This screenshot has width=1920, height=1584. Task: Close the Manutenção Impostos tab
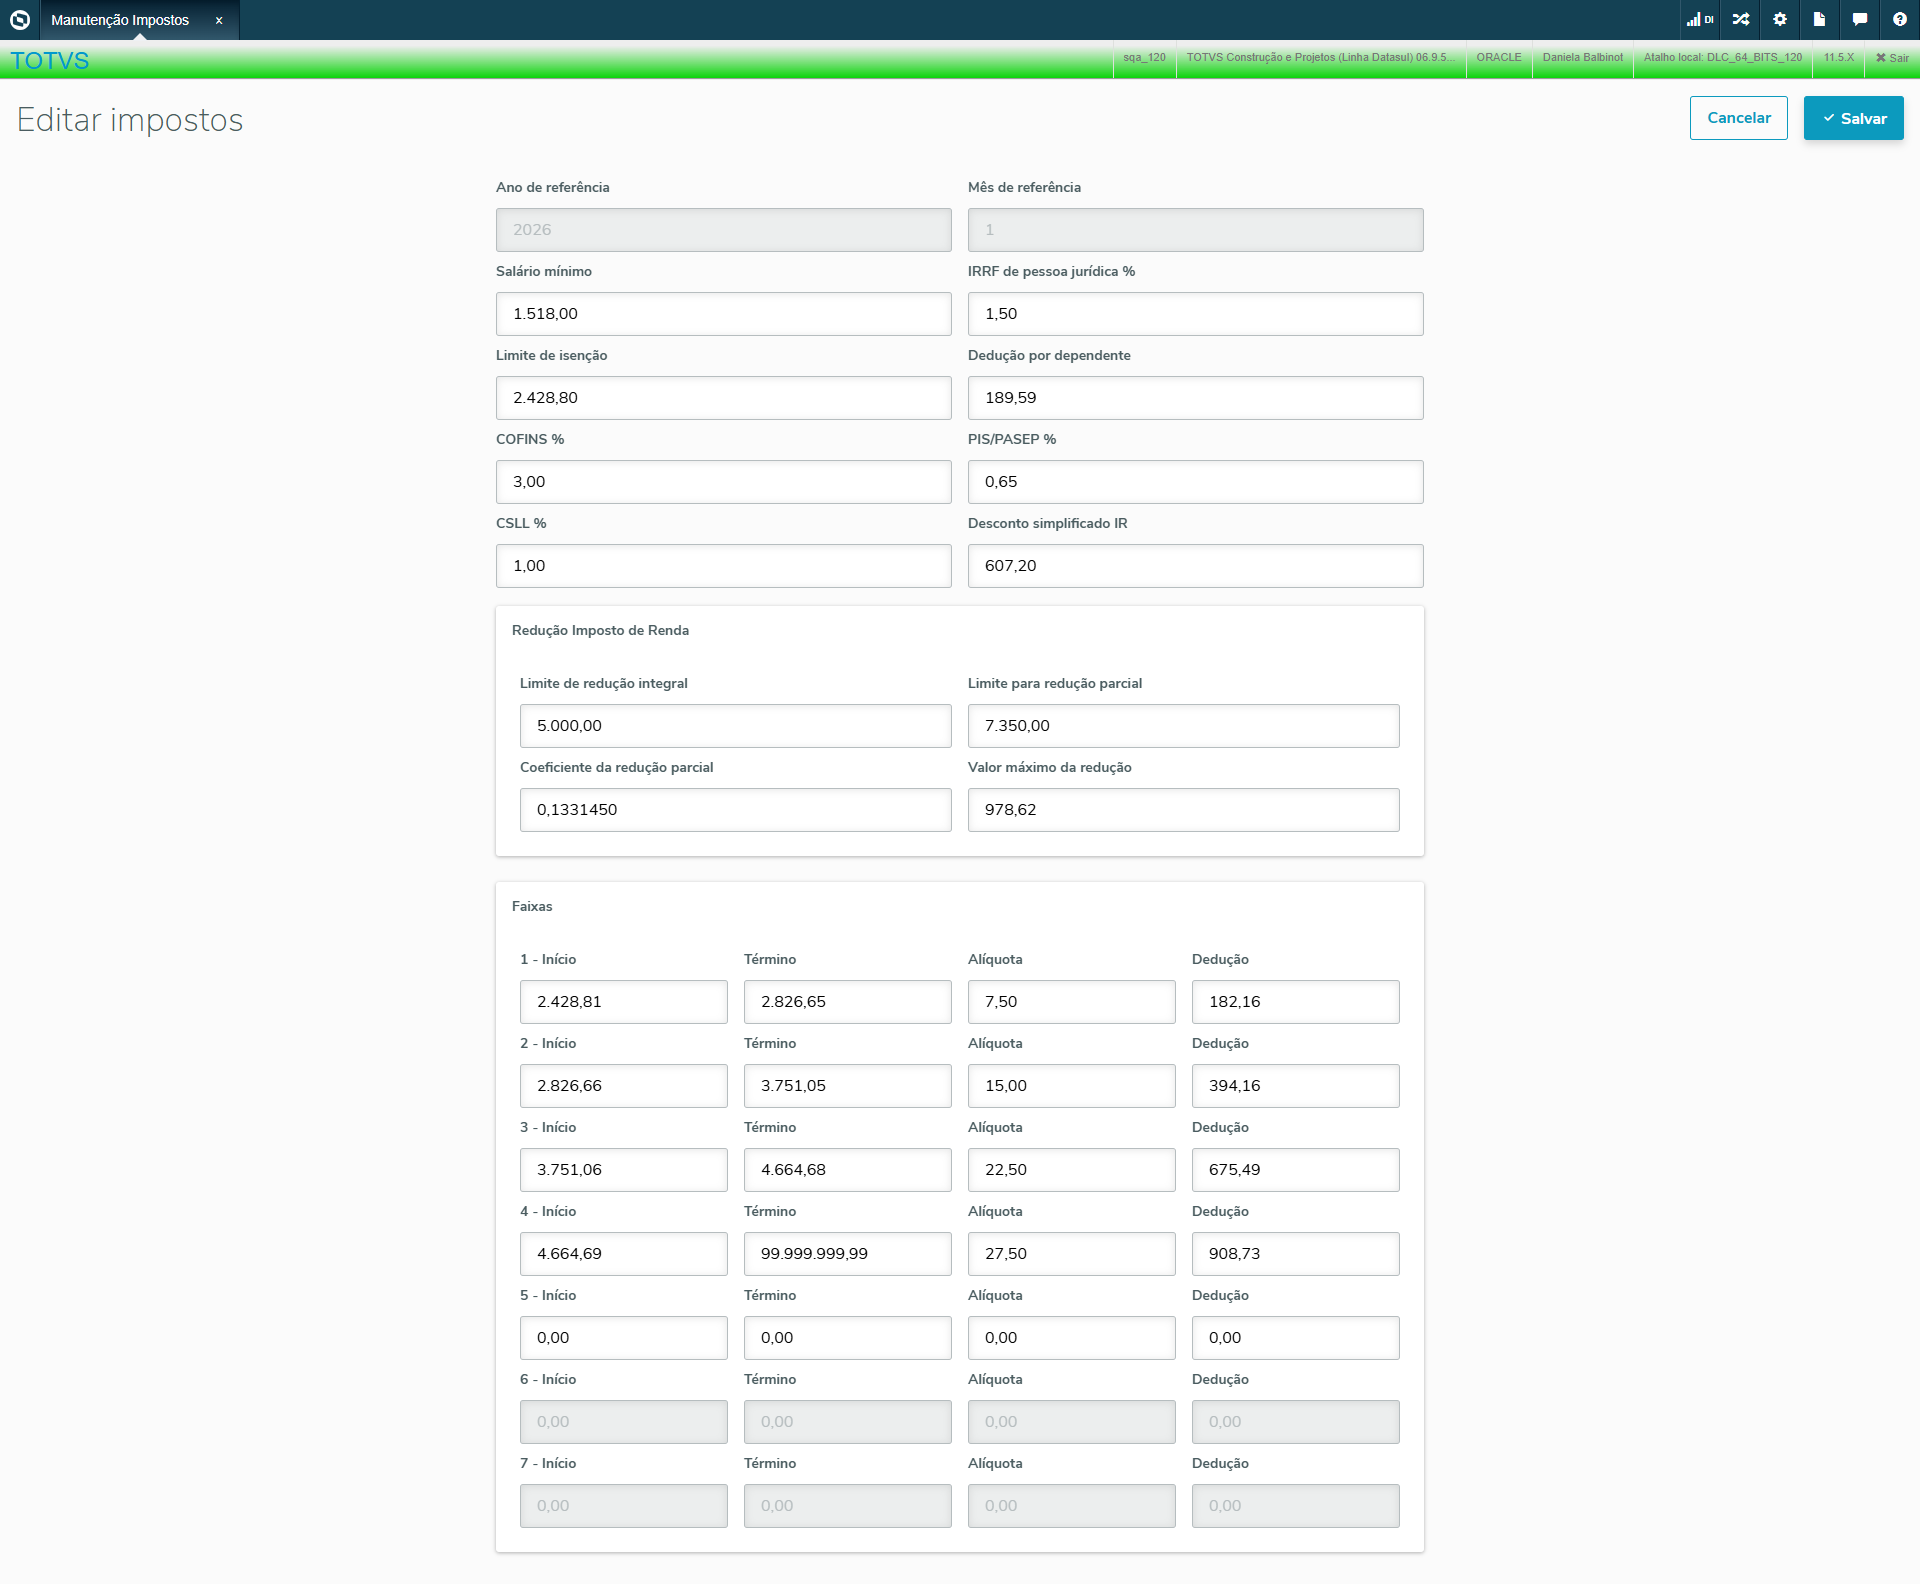pyautogui.click(x=219, y=20)
